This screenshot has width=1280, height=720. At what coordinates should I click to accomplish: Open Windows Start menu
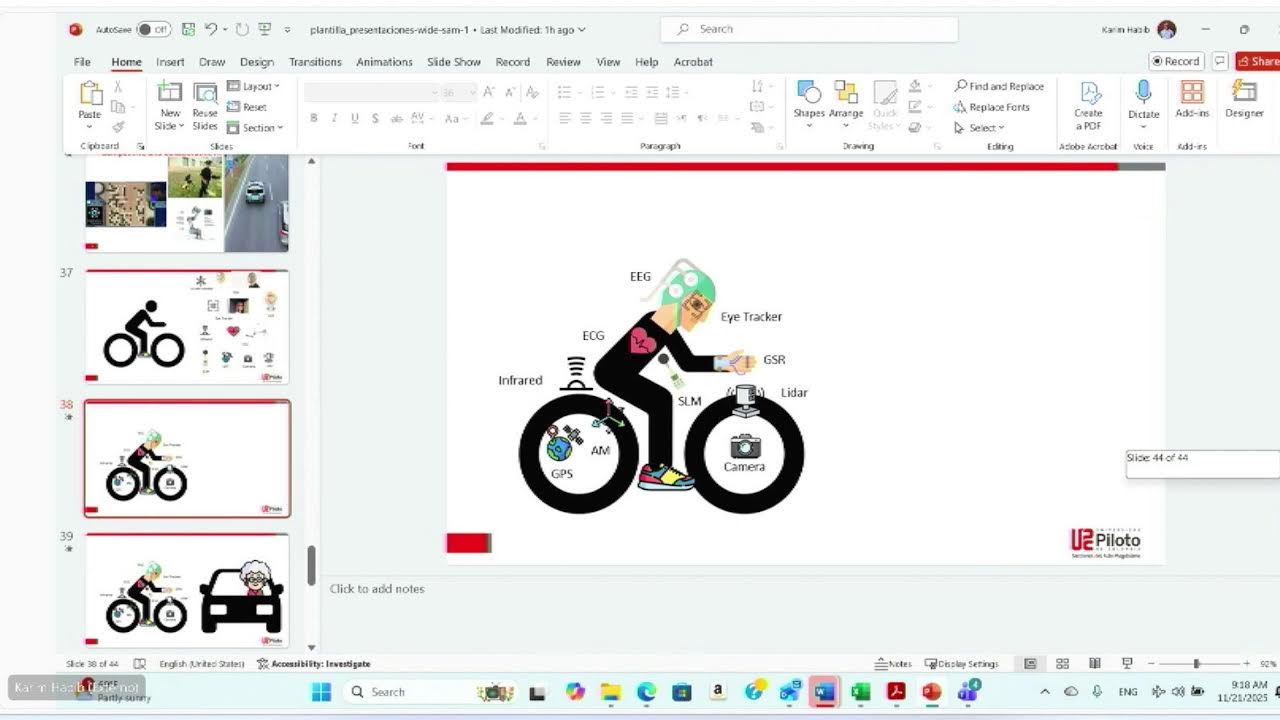pos(321,692)
